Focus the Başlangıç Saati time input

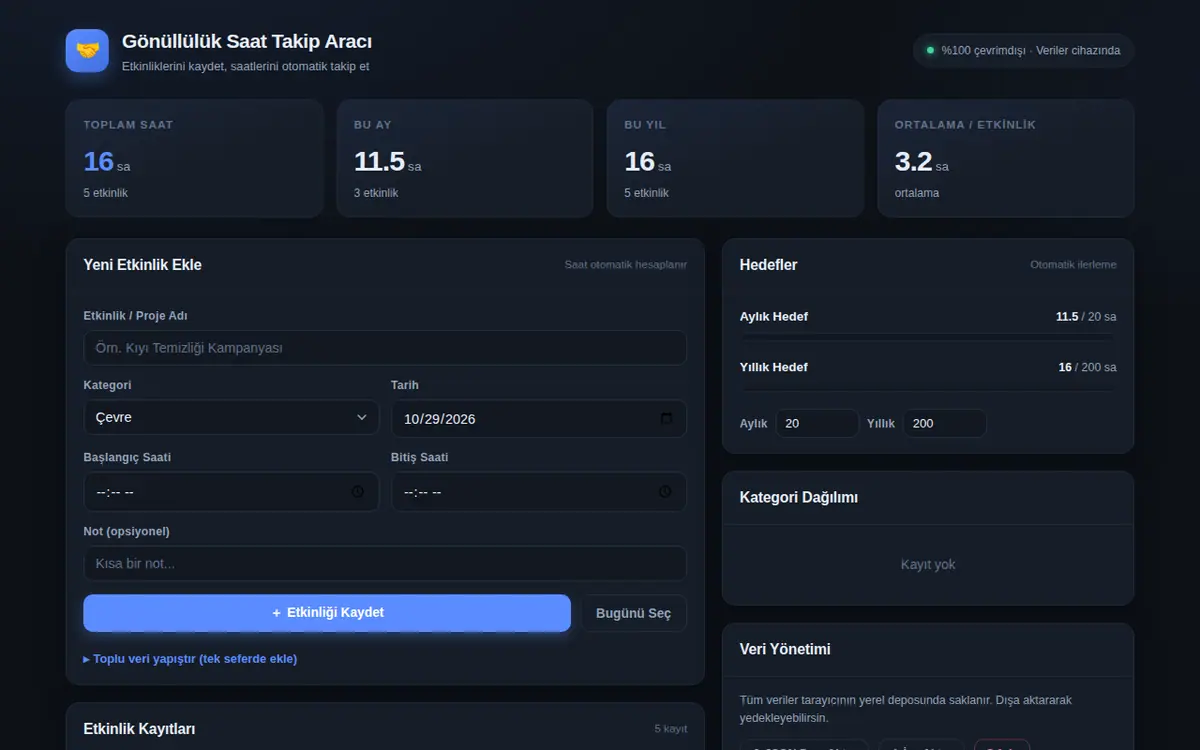pyautogui.click(x=231, y=492)
